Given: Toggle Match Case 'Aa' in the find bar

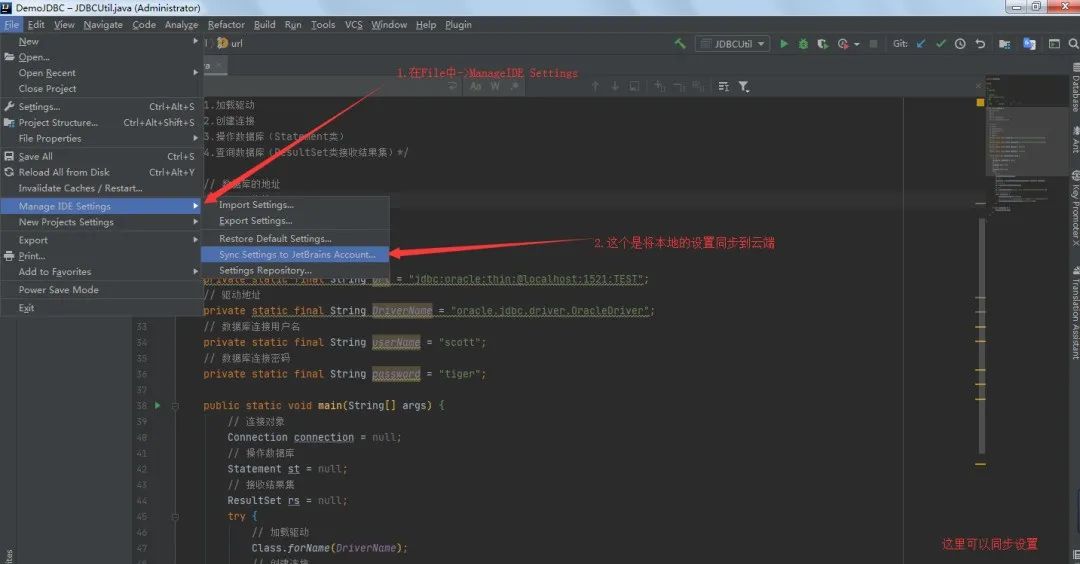Looking at the screenshot, I should [x=475, y=86].
